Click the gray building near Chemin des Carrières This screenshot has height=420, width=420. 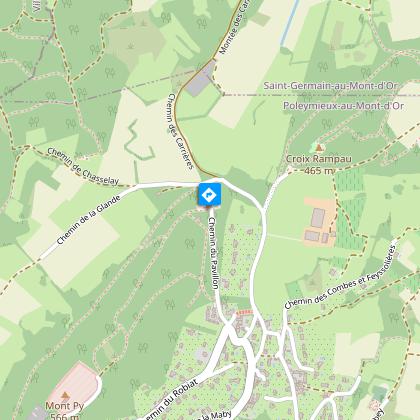pyautogui.click(x=201, y=79)
